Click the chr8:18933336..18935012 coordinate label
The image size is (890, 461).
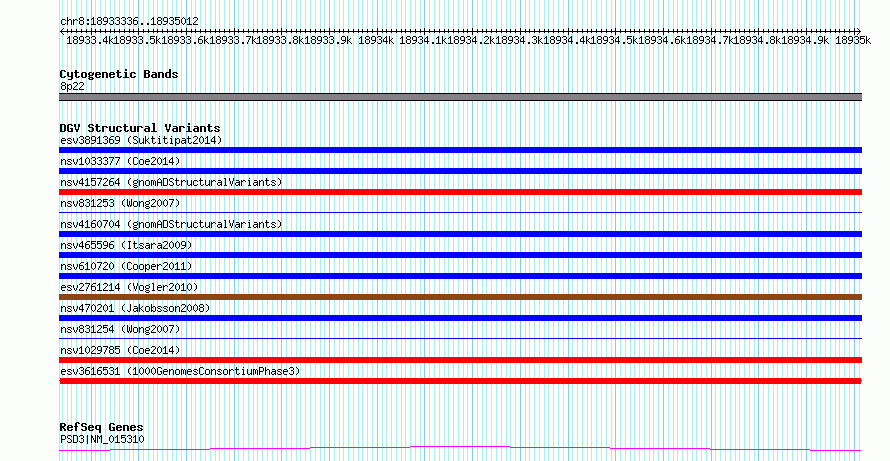pos(129,22)
